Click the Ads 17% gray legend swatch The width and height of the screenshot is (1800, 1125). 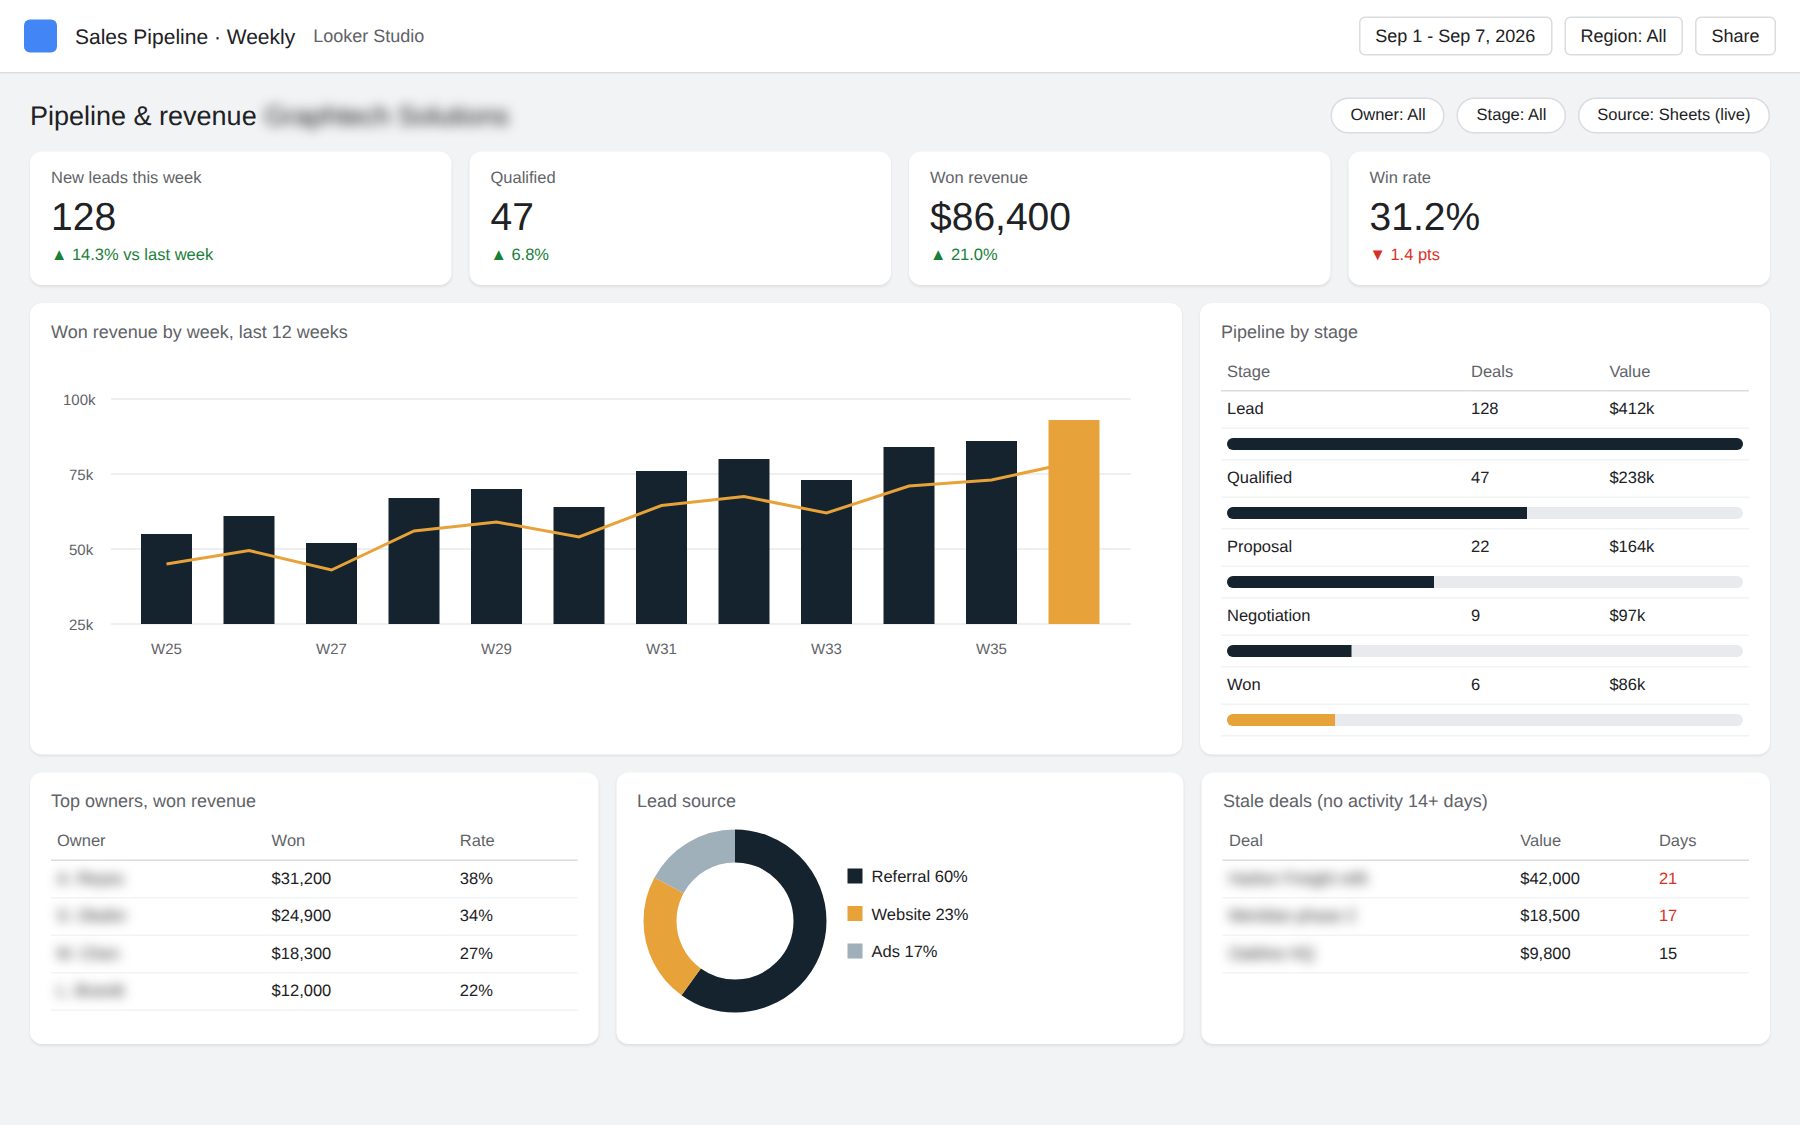click(x=855, y=951)
